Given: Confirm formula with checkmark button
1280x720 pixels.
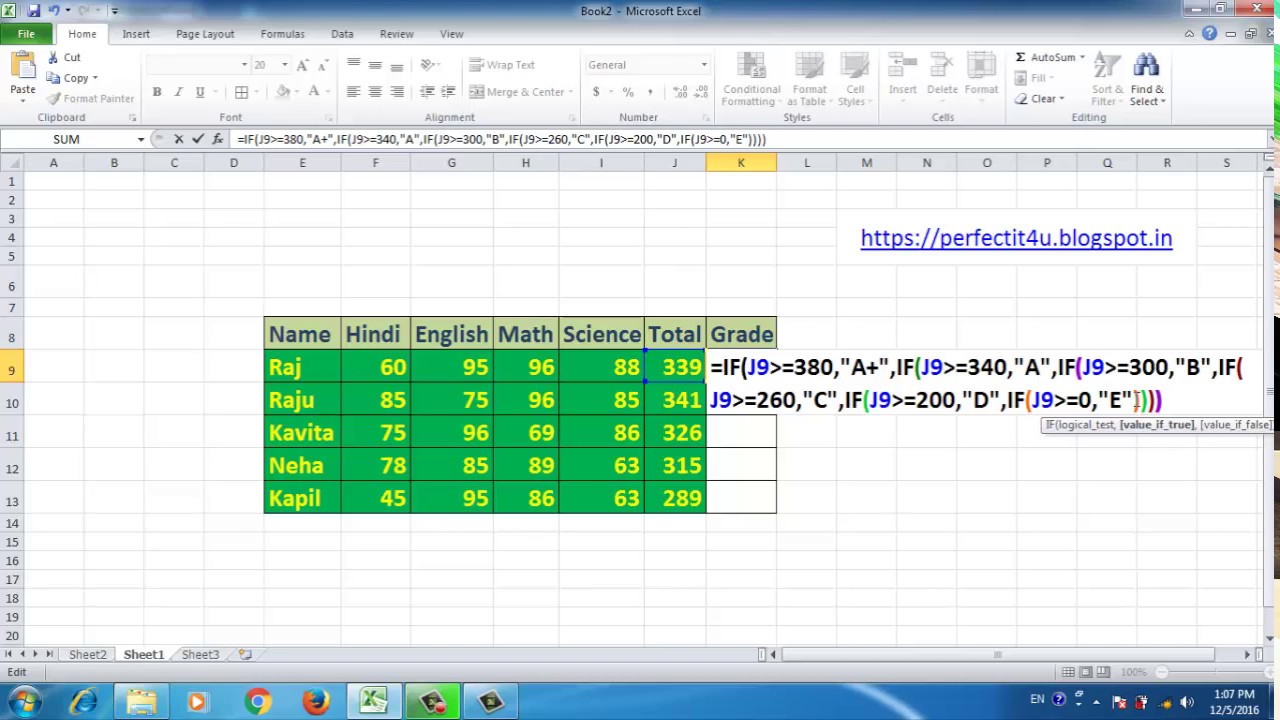Looking at the screenshot, I should pyautogui.click(x=198, y=140).
